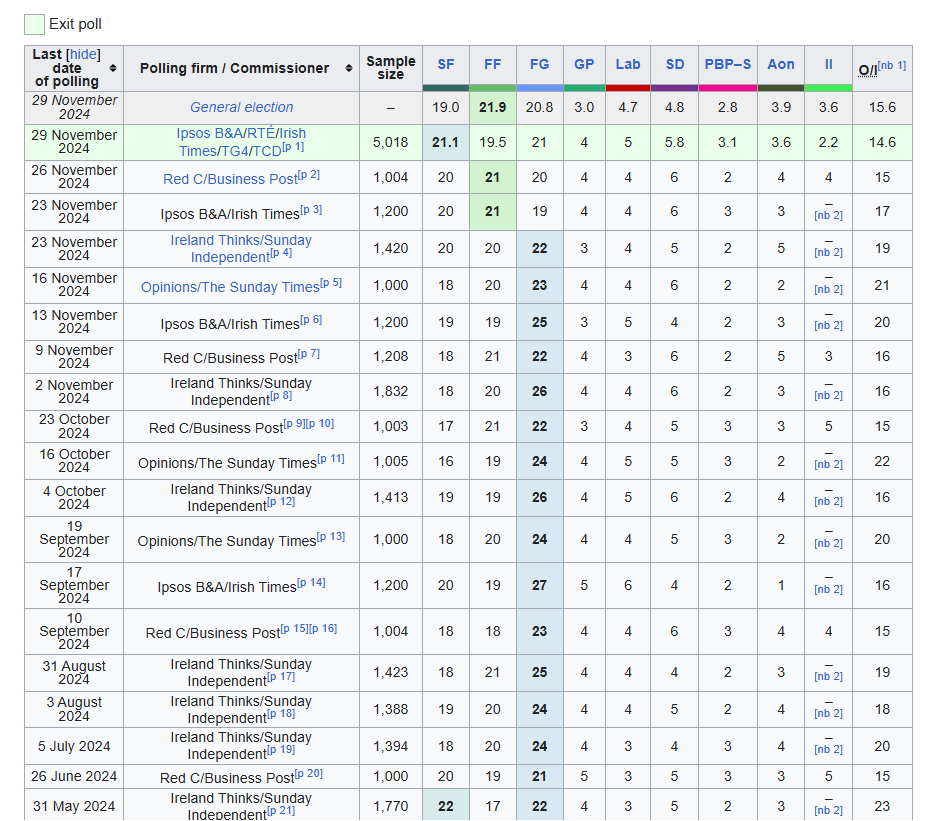Open the General election link
Screen dimensions: 933x821
coord(242,107)
